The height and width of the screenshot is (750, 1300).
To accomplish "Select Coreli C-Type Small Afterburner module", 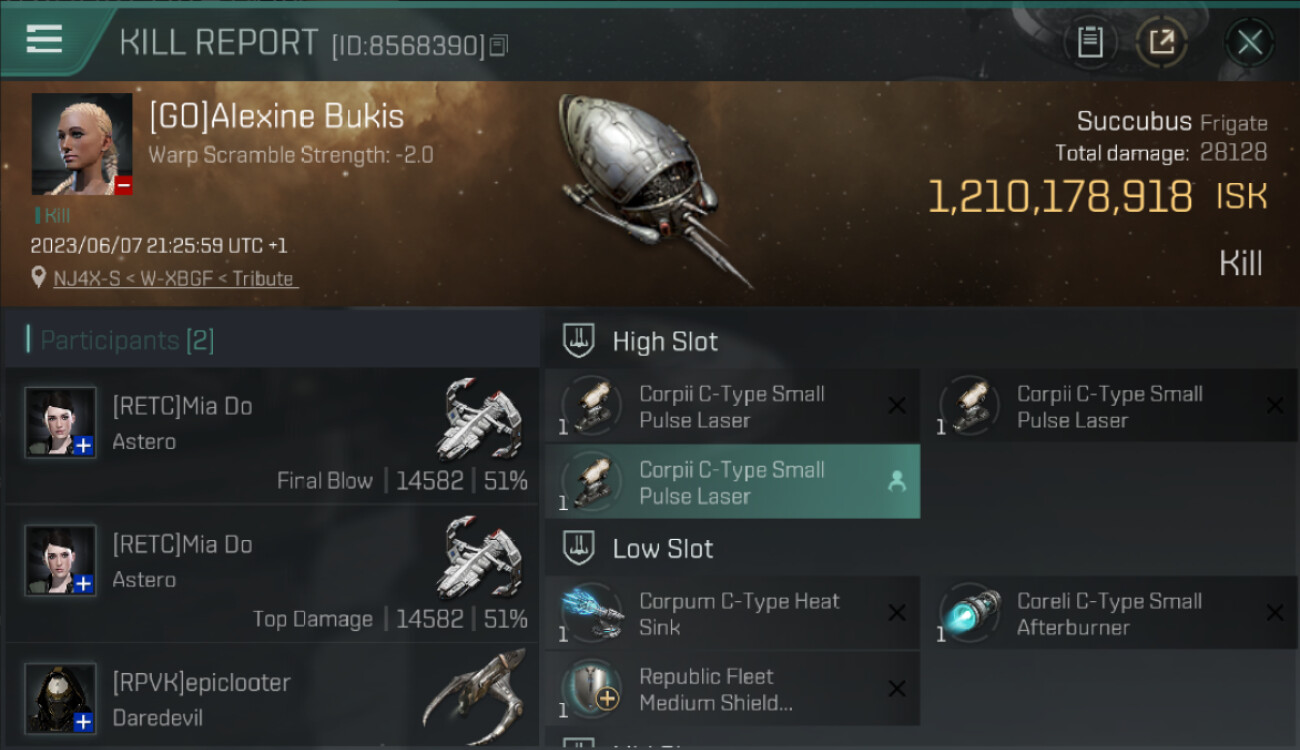I will pos(1110,613).
